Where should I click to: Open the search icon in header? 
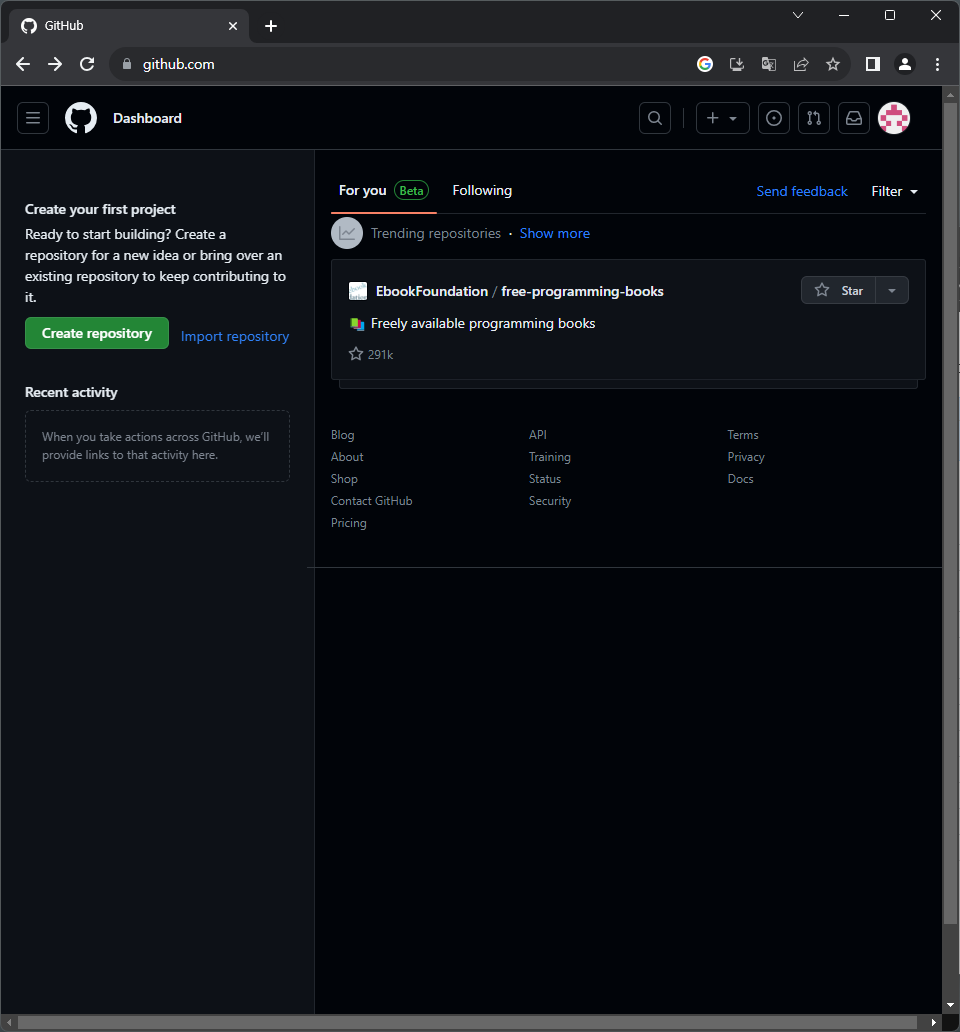pyautogui.click(x=655, y=118)
